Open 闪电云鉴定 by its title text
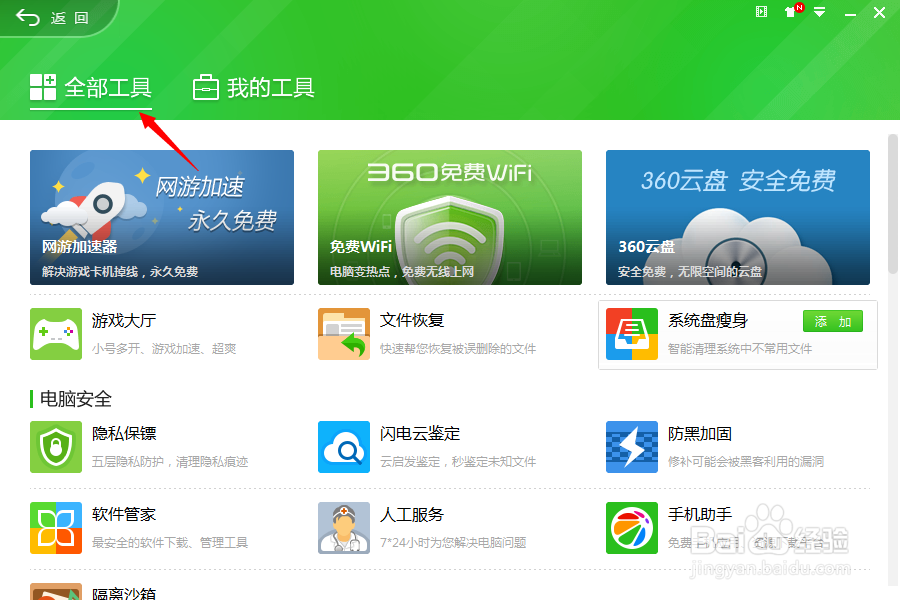 [x=420, y=433]
